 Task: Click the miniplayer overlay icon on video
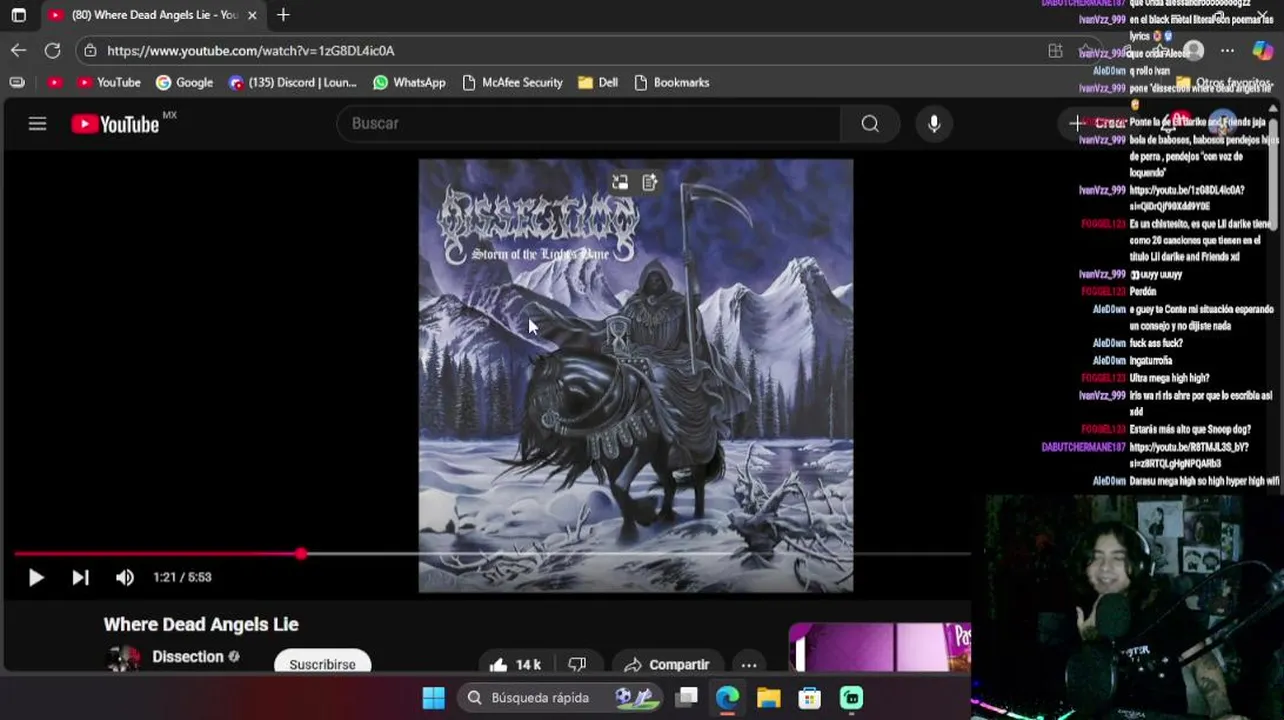[x=620, y=182]
